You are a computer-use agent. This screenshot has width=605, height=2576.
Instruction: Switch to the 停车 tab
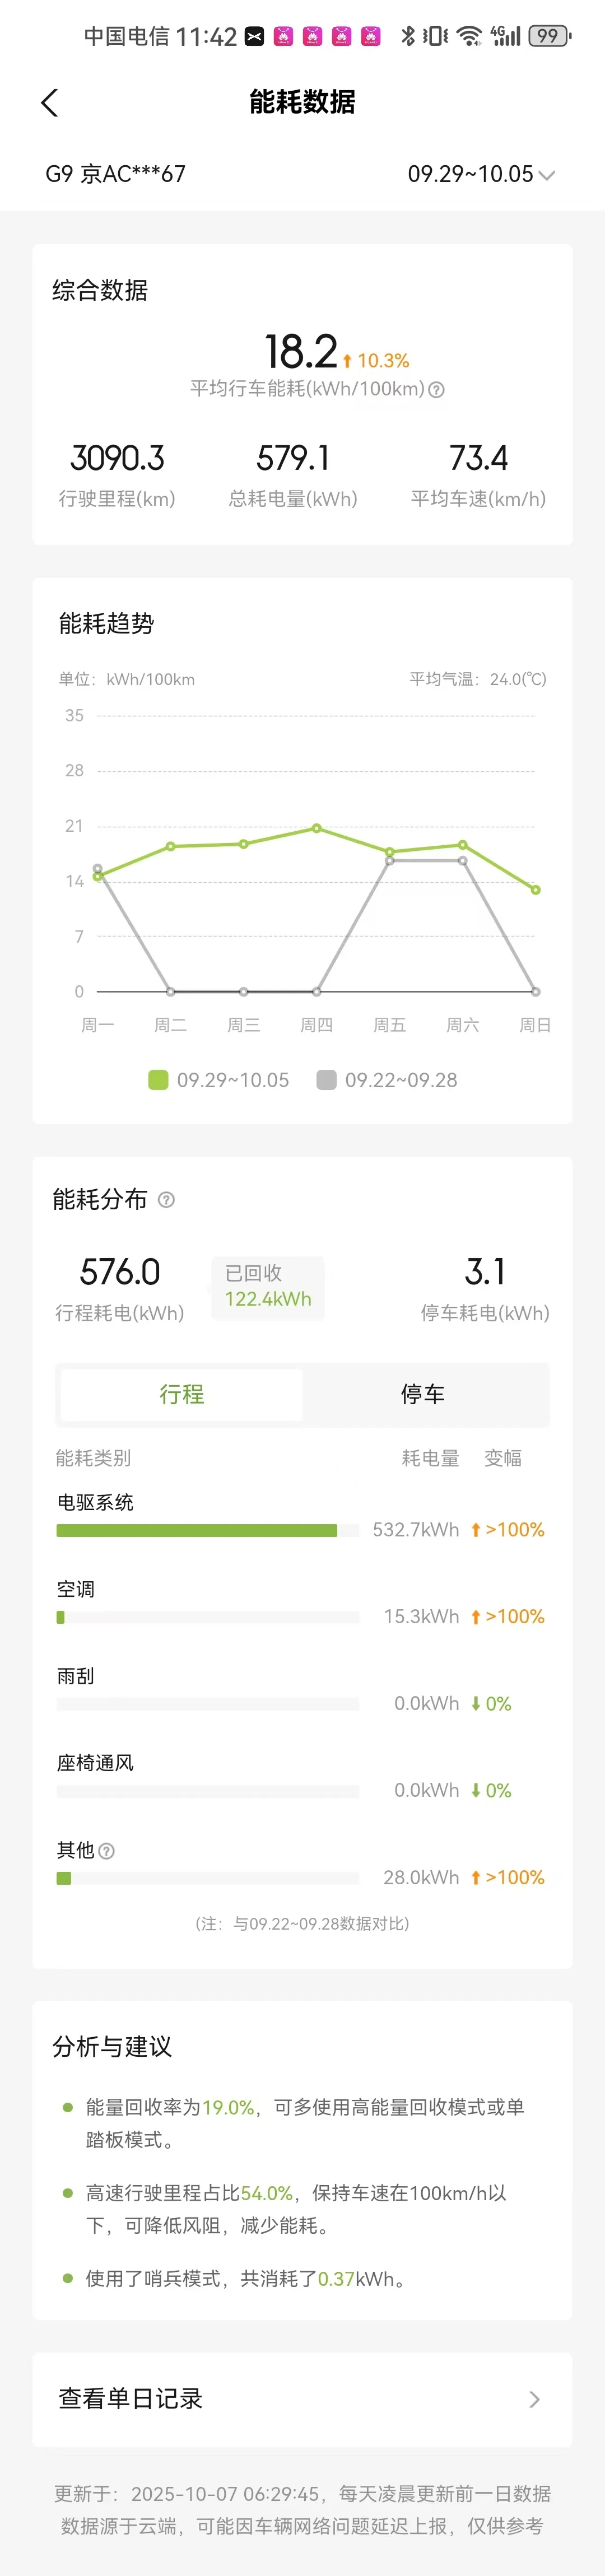pos(423,1394)
